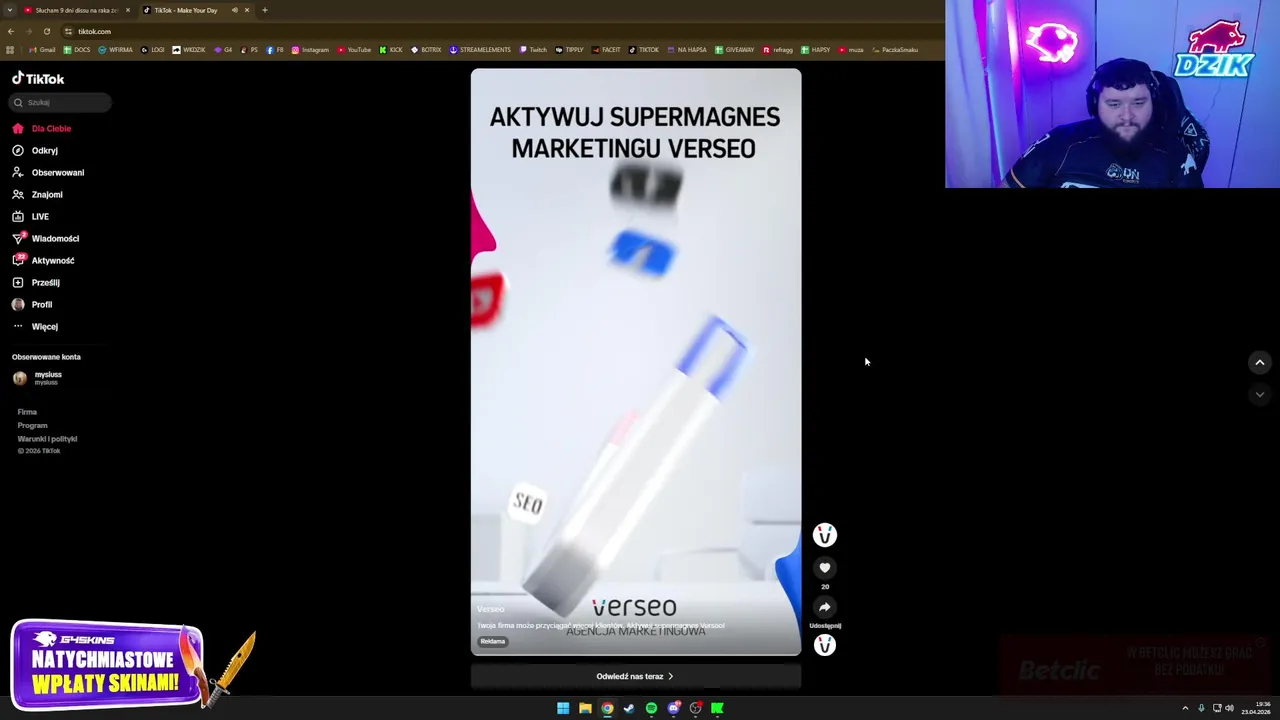Open the YouTube bookmark
The width and height of the screenshot is (1280, 720).
pyautogui.click(x=354, y=49)
